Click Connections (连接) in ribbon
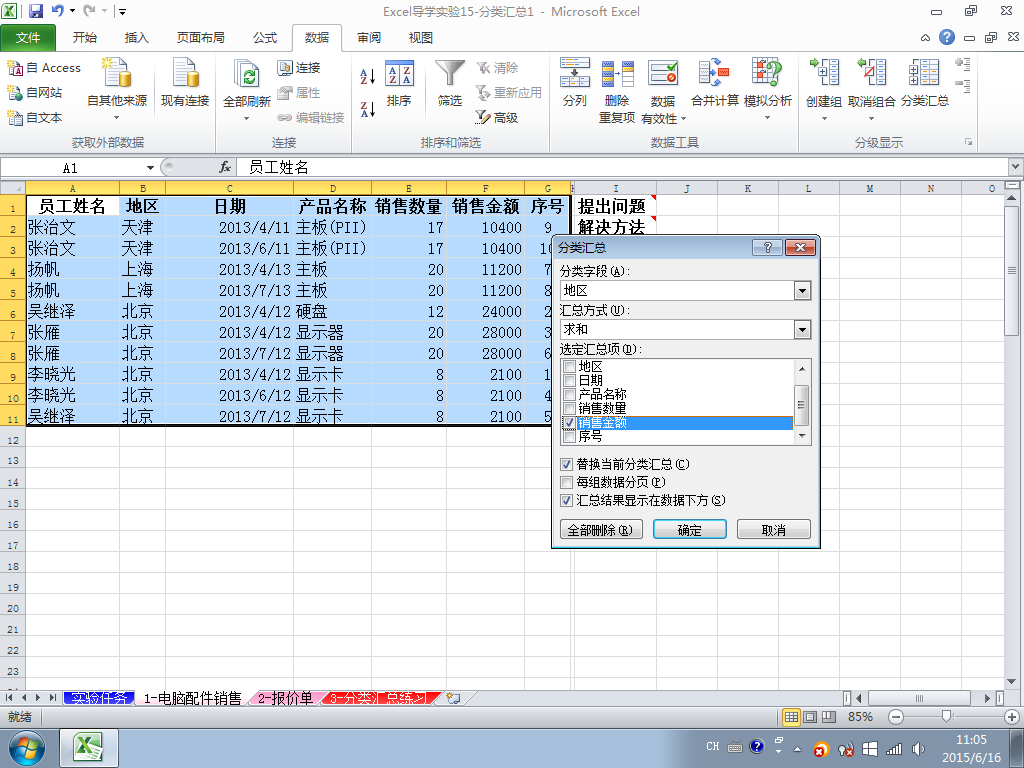Screen dimensions: 1024x768 pyautogui.click(x=299, y=68)
